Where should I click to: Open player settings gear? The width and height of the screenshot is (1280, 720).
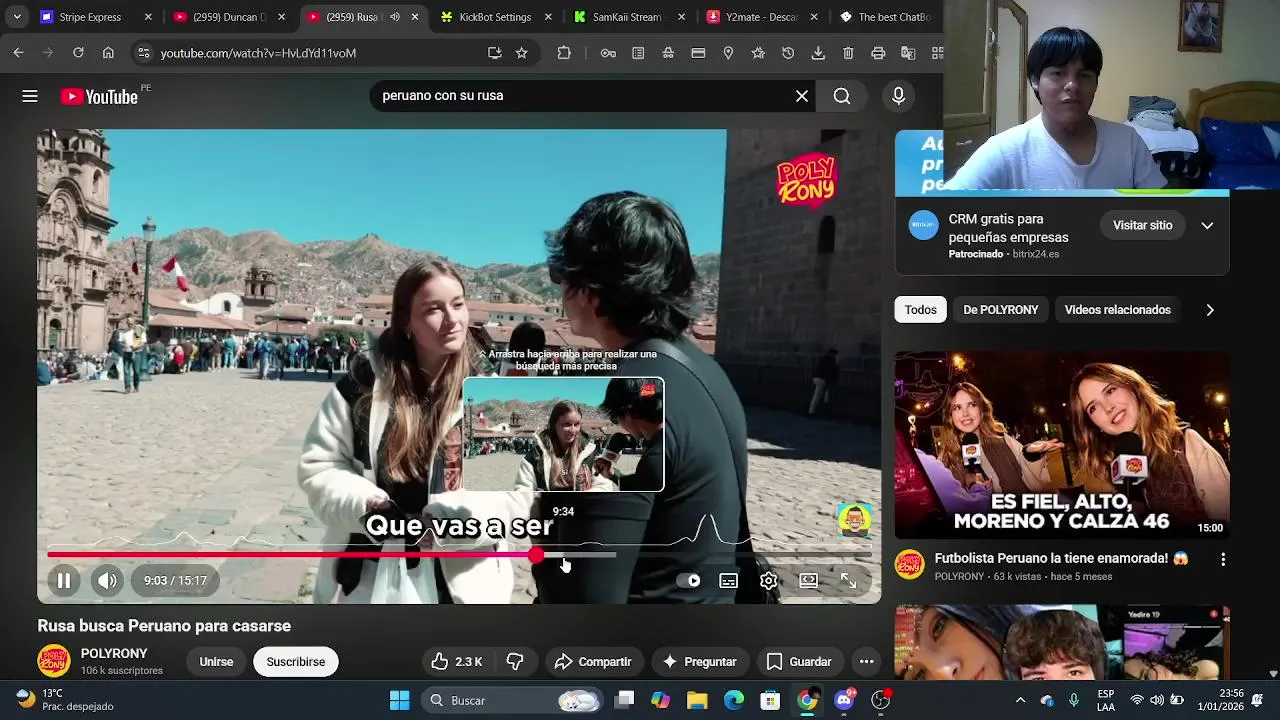click(768, 580)
